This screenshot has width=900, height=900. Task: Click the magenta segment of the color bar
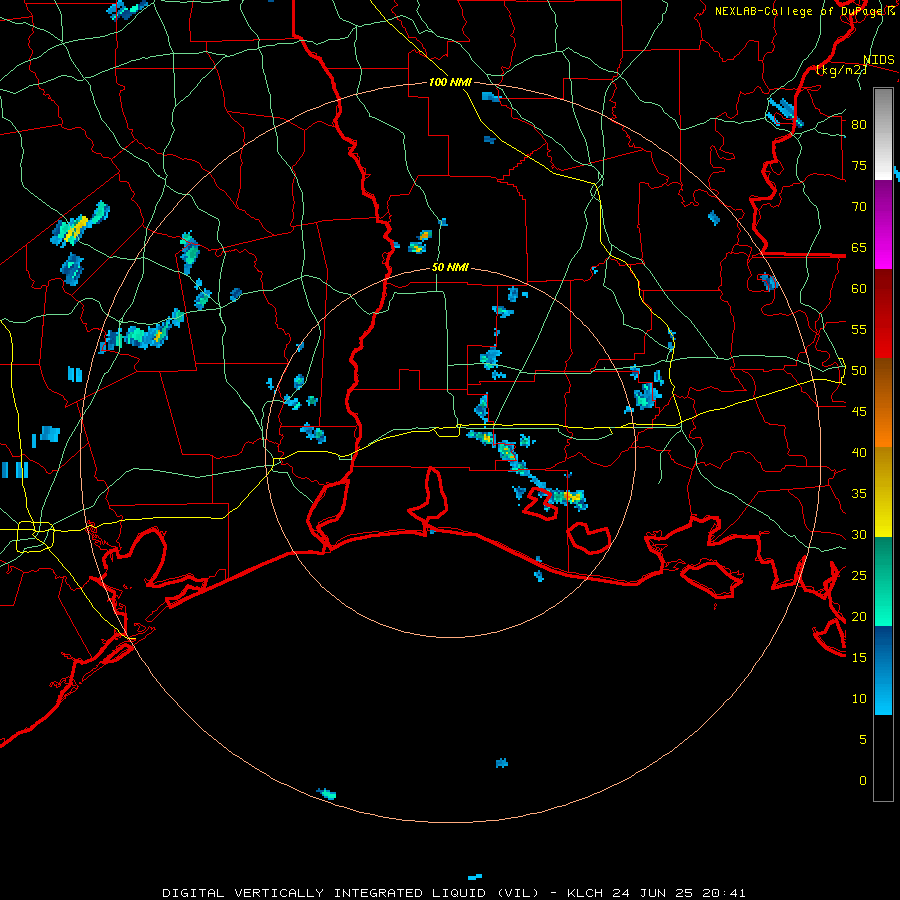point(883,224)
